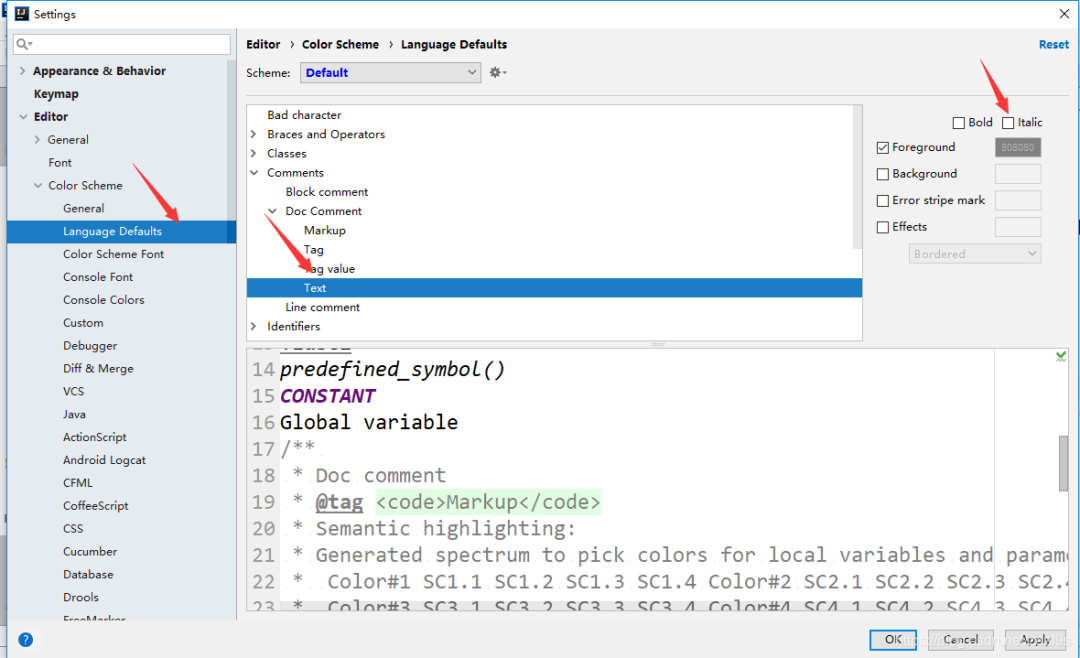Expand the Identifiers node
1080x658 pixels.
click(253, 326)
